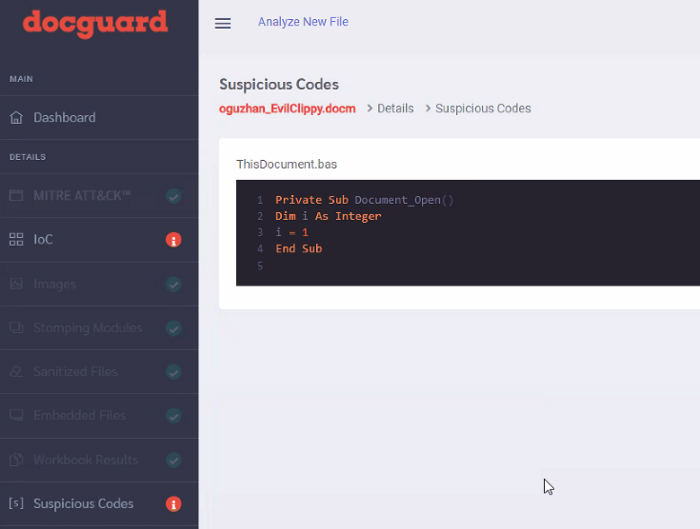The image size is (700, 529).
Task: Click the Dashboard home icon
Action: [x=16, y=117]
